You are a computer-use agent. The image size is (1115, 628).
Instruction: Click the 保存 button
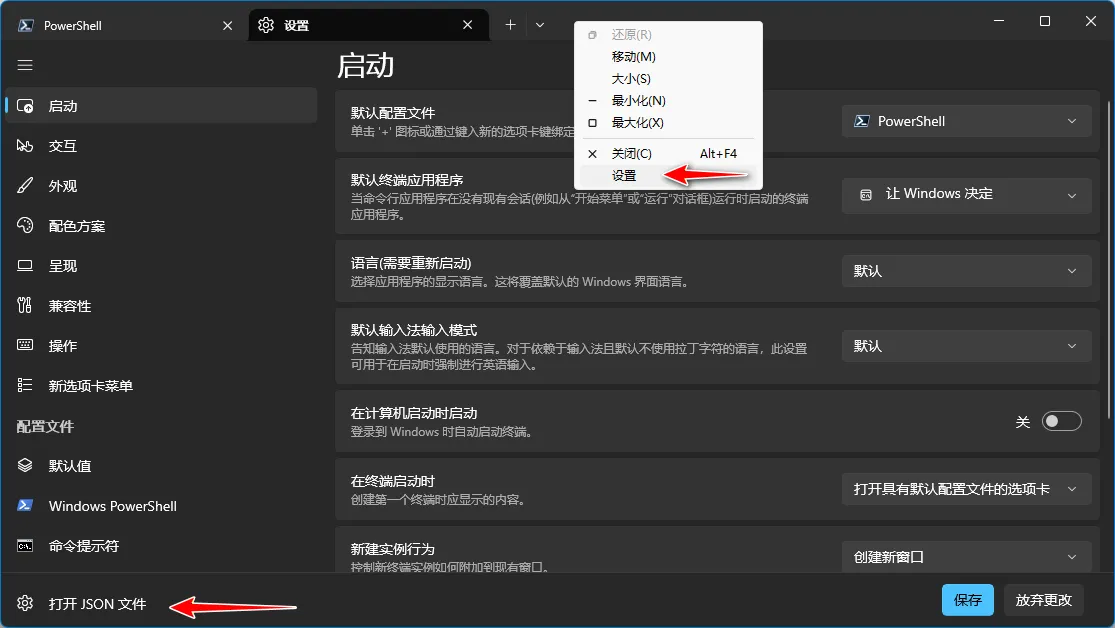967,600
